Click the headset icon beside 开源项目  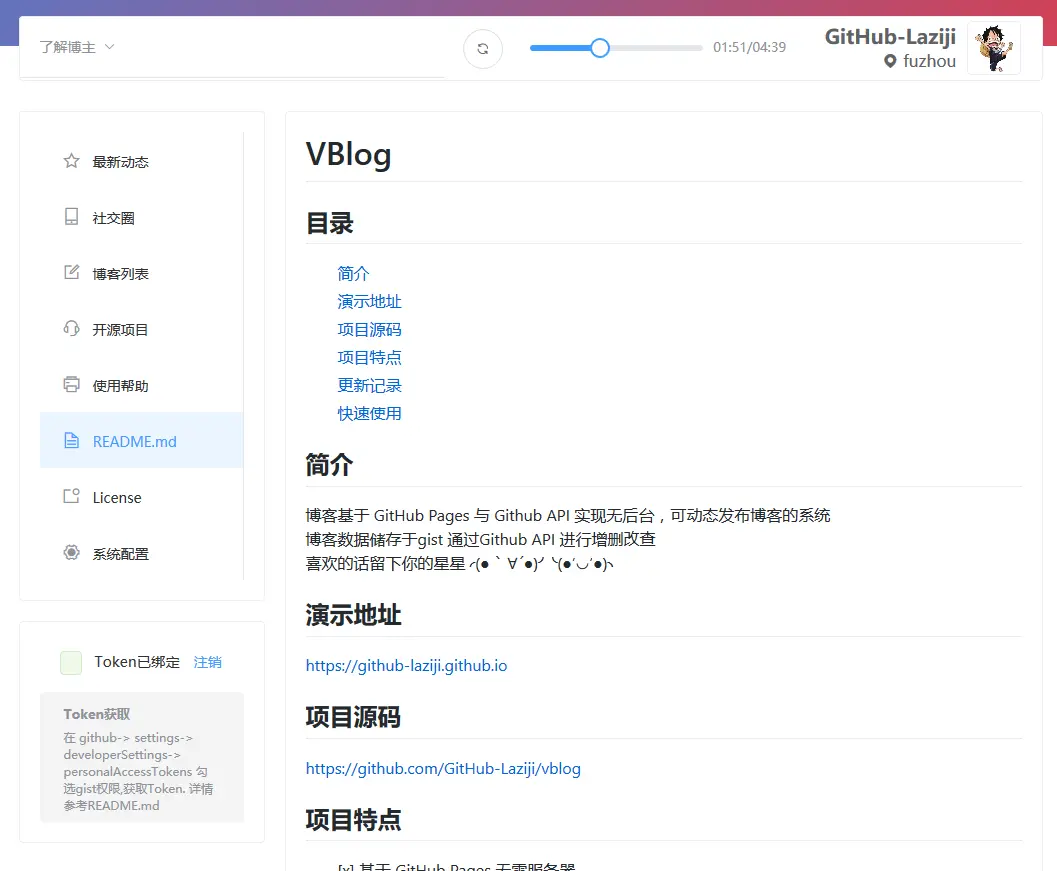click(71, 328)
